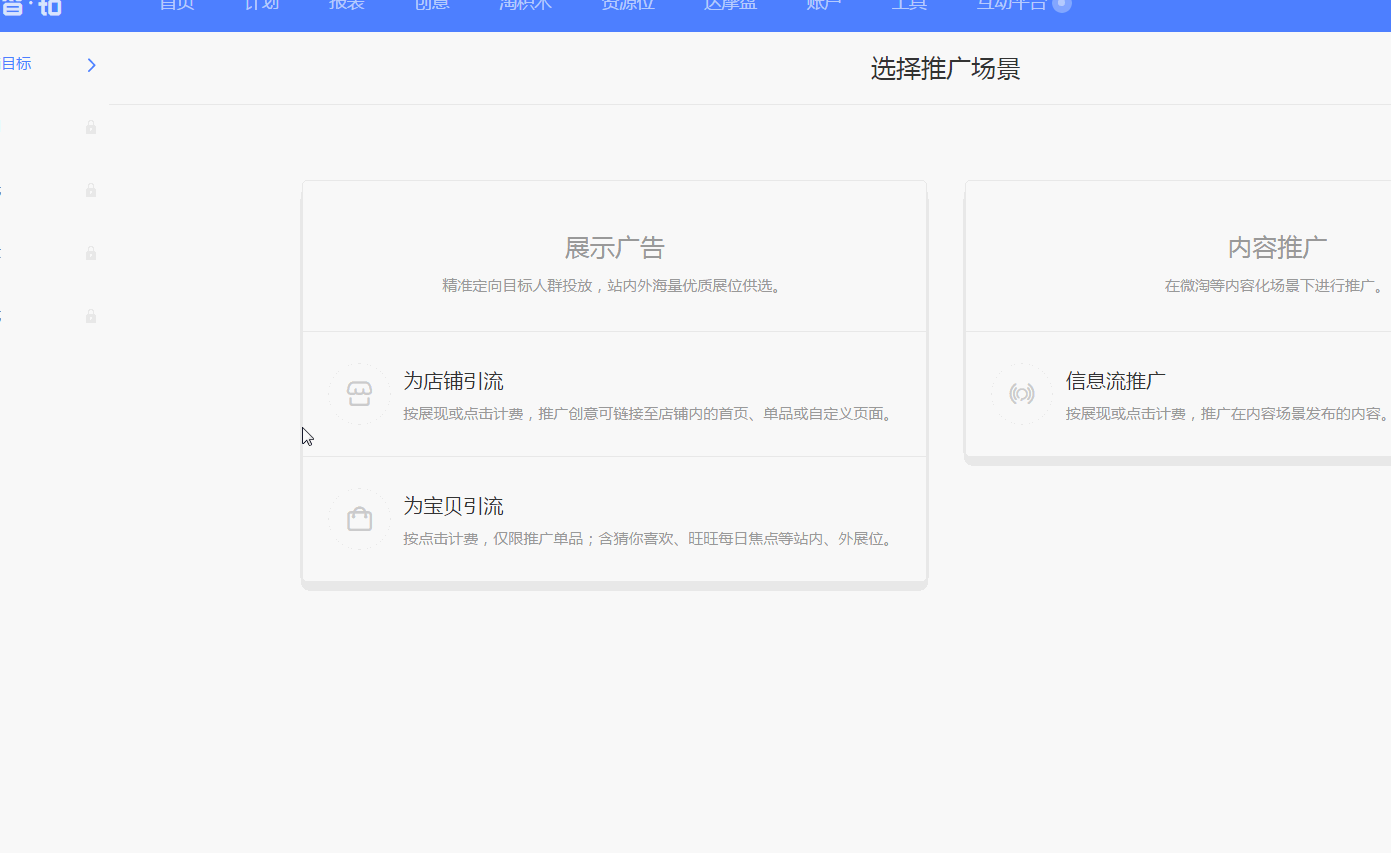The image size is (1391, 853).
Task: Choose the 为宝贝引流 option title
Action: 453,506
